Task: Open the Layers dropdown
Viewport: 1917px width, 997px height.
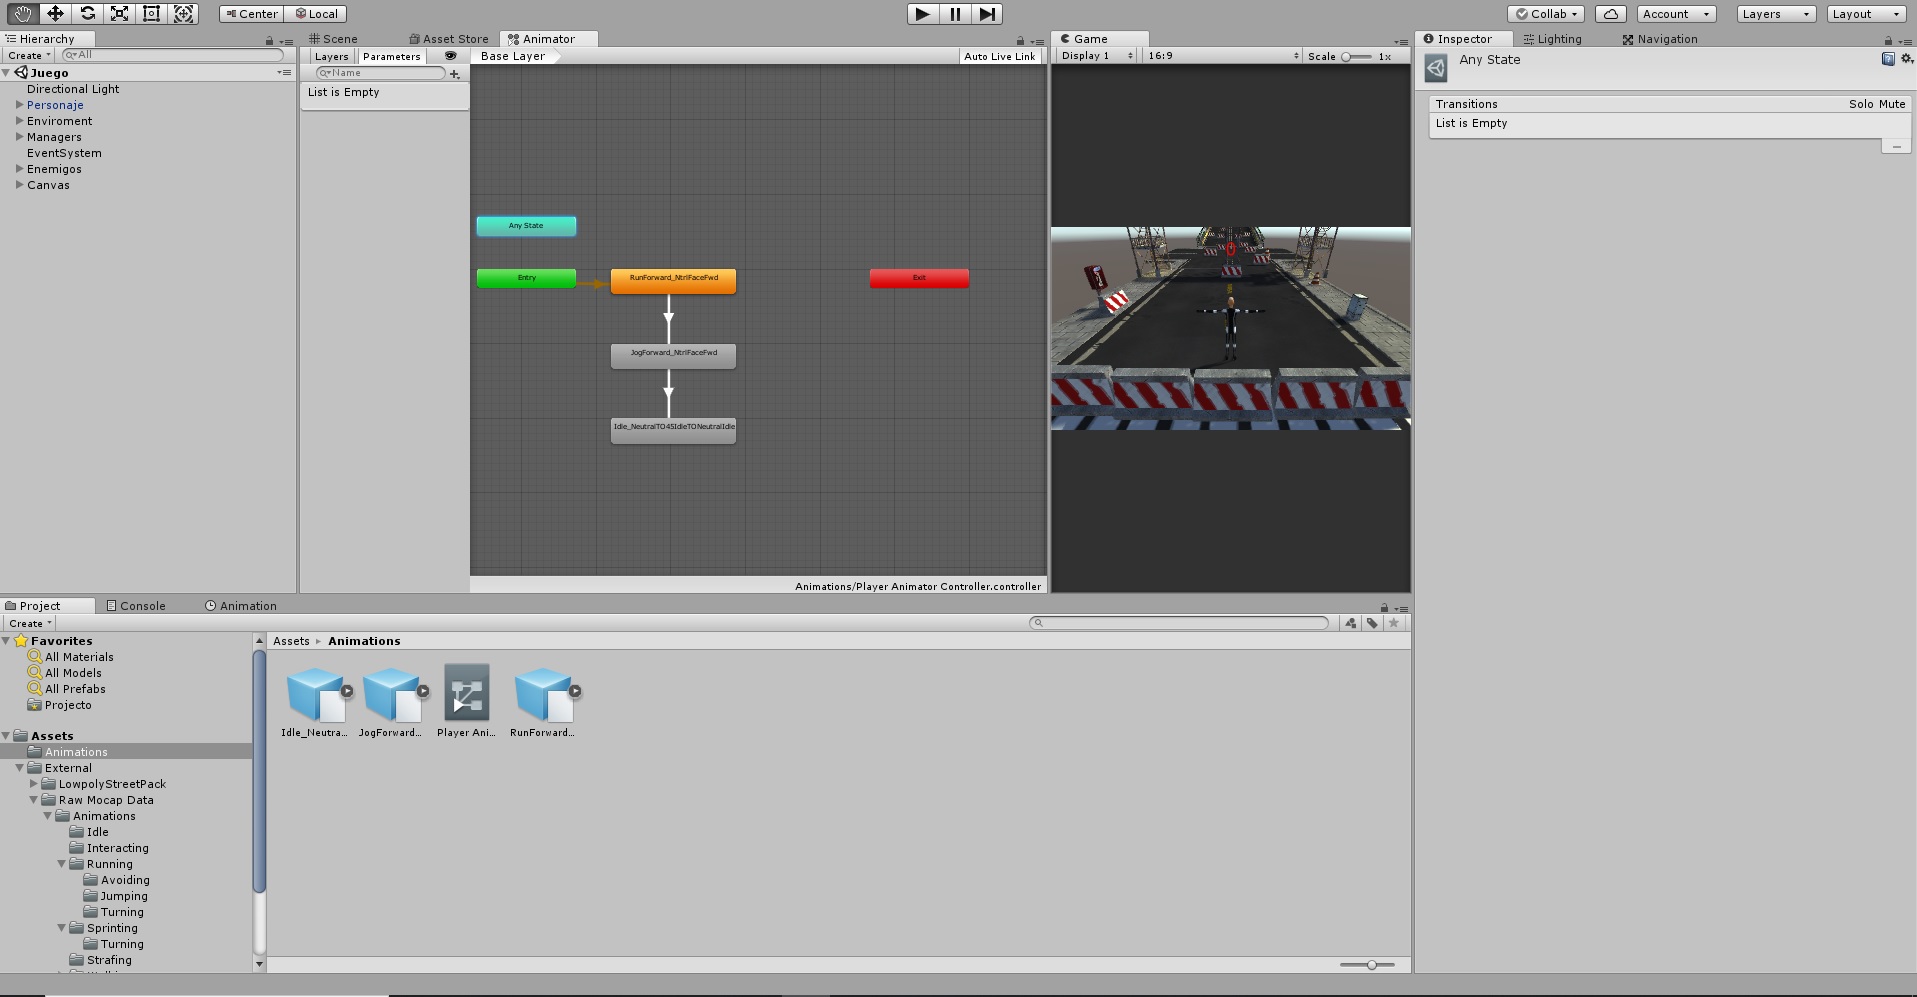Action: click(1775, 14)
